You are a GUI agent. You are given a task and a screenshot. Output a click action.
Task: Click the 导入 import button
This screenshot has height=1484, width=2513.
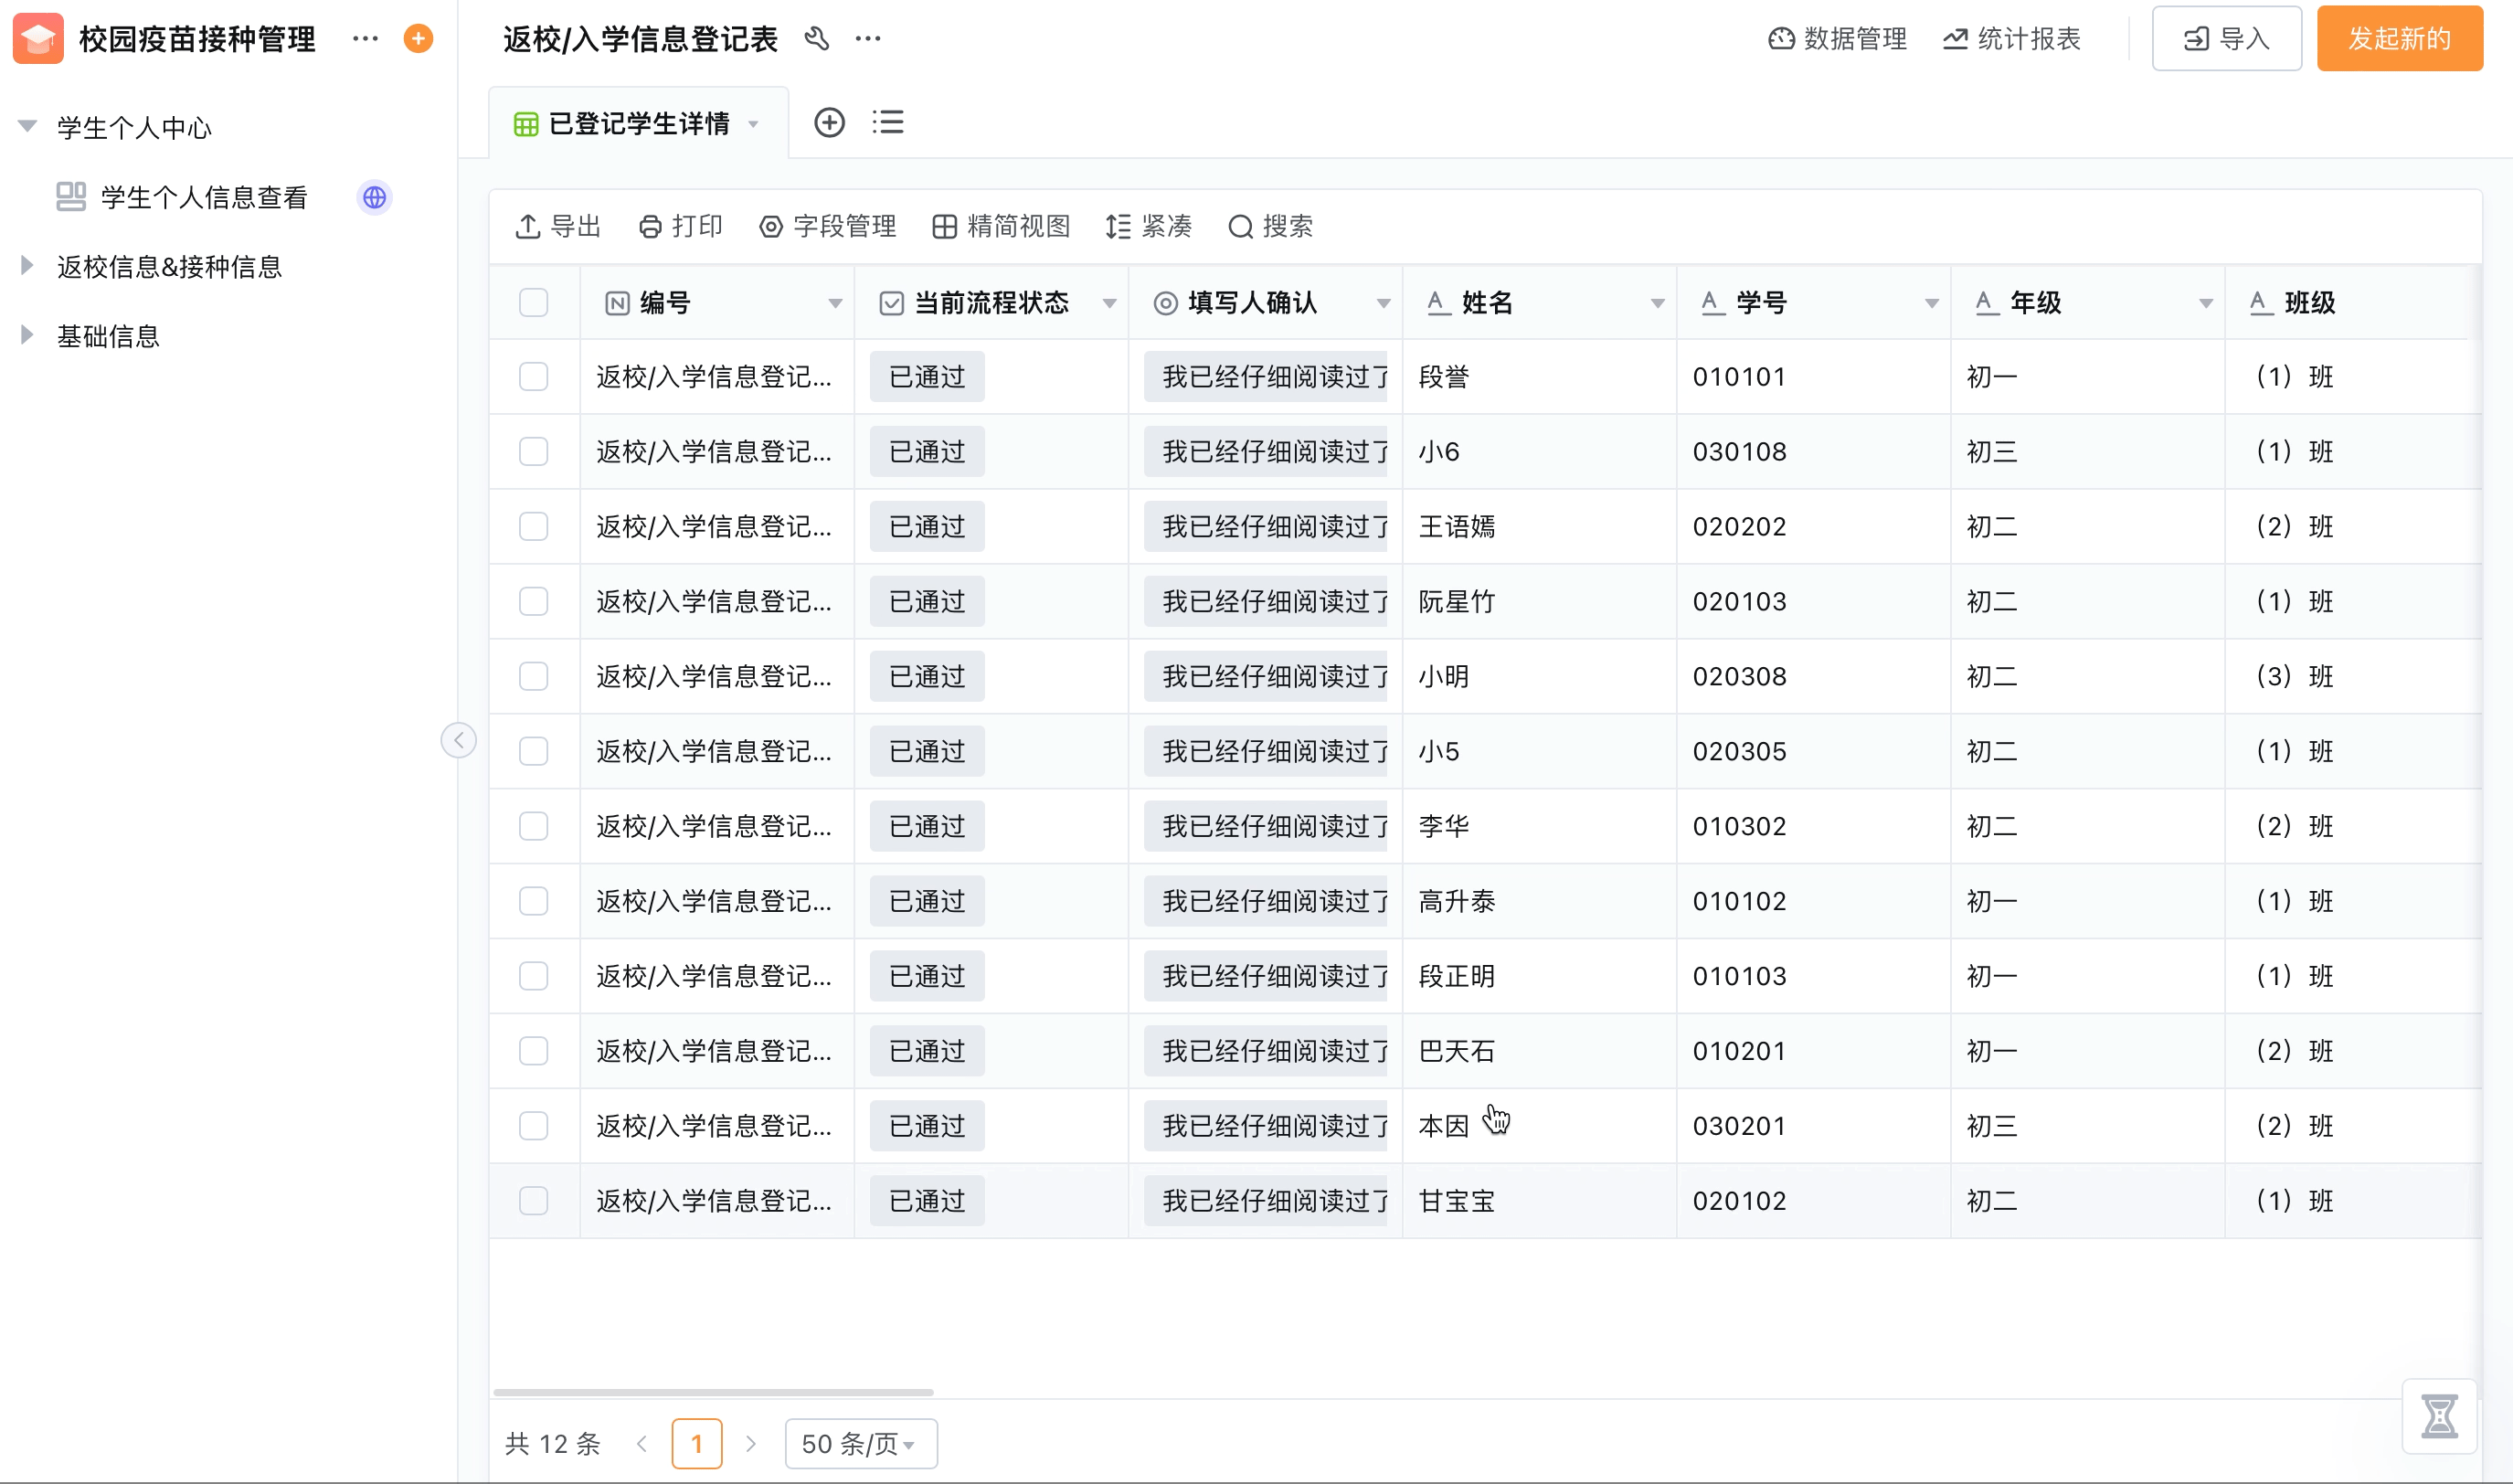(2226, 38)
